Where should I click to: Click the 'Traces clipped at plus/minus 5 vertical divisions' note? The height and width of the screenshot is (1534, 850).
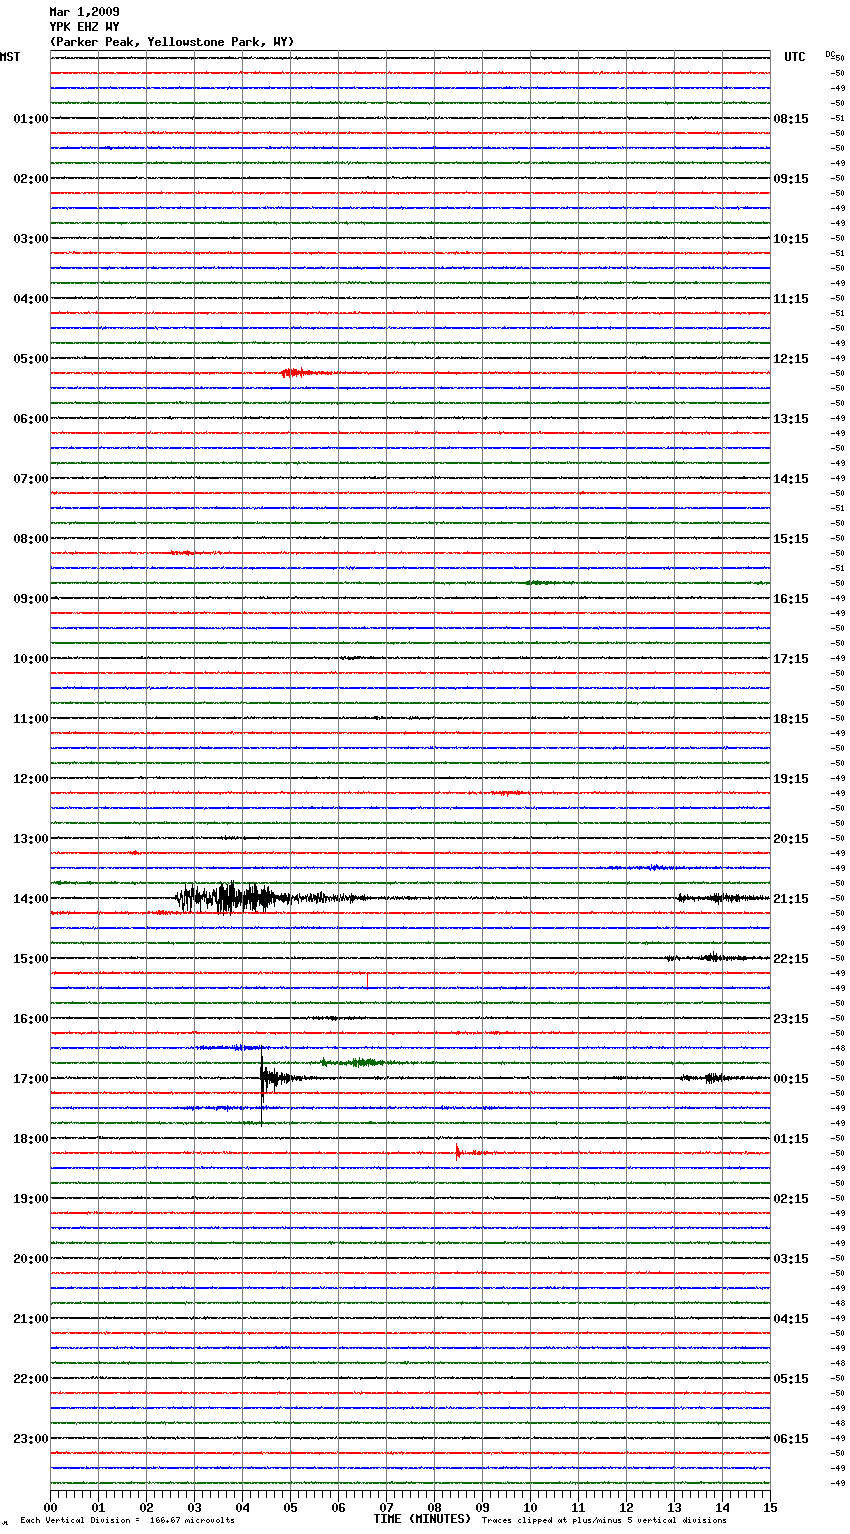(x=604, y=1521)
